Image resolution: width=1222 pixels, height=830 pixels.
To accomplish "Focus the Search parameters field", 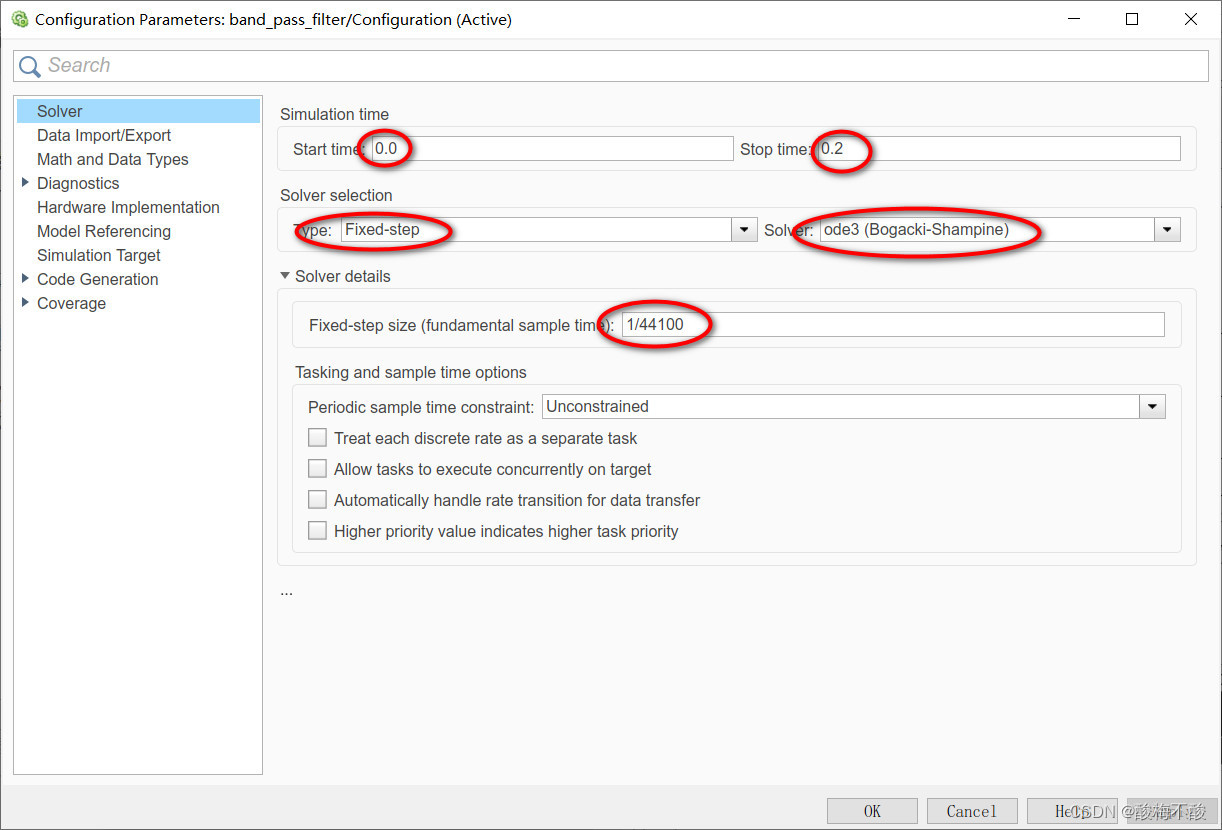I will point(611,66).
